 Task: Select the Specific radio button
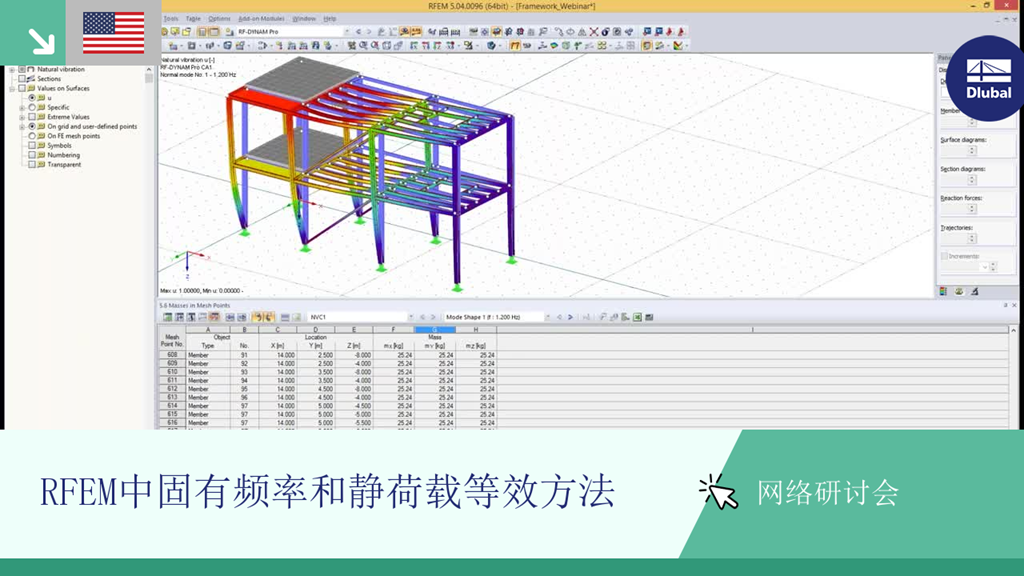point(31,107)
